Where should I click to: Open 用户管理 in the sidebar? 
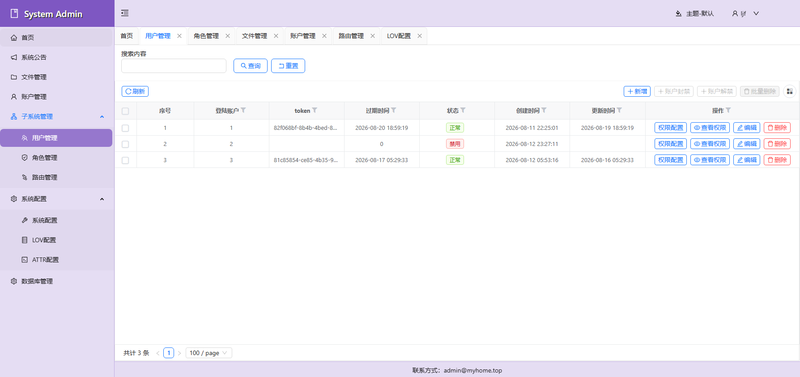point(56,138)
